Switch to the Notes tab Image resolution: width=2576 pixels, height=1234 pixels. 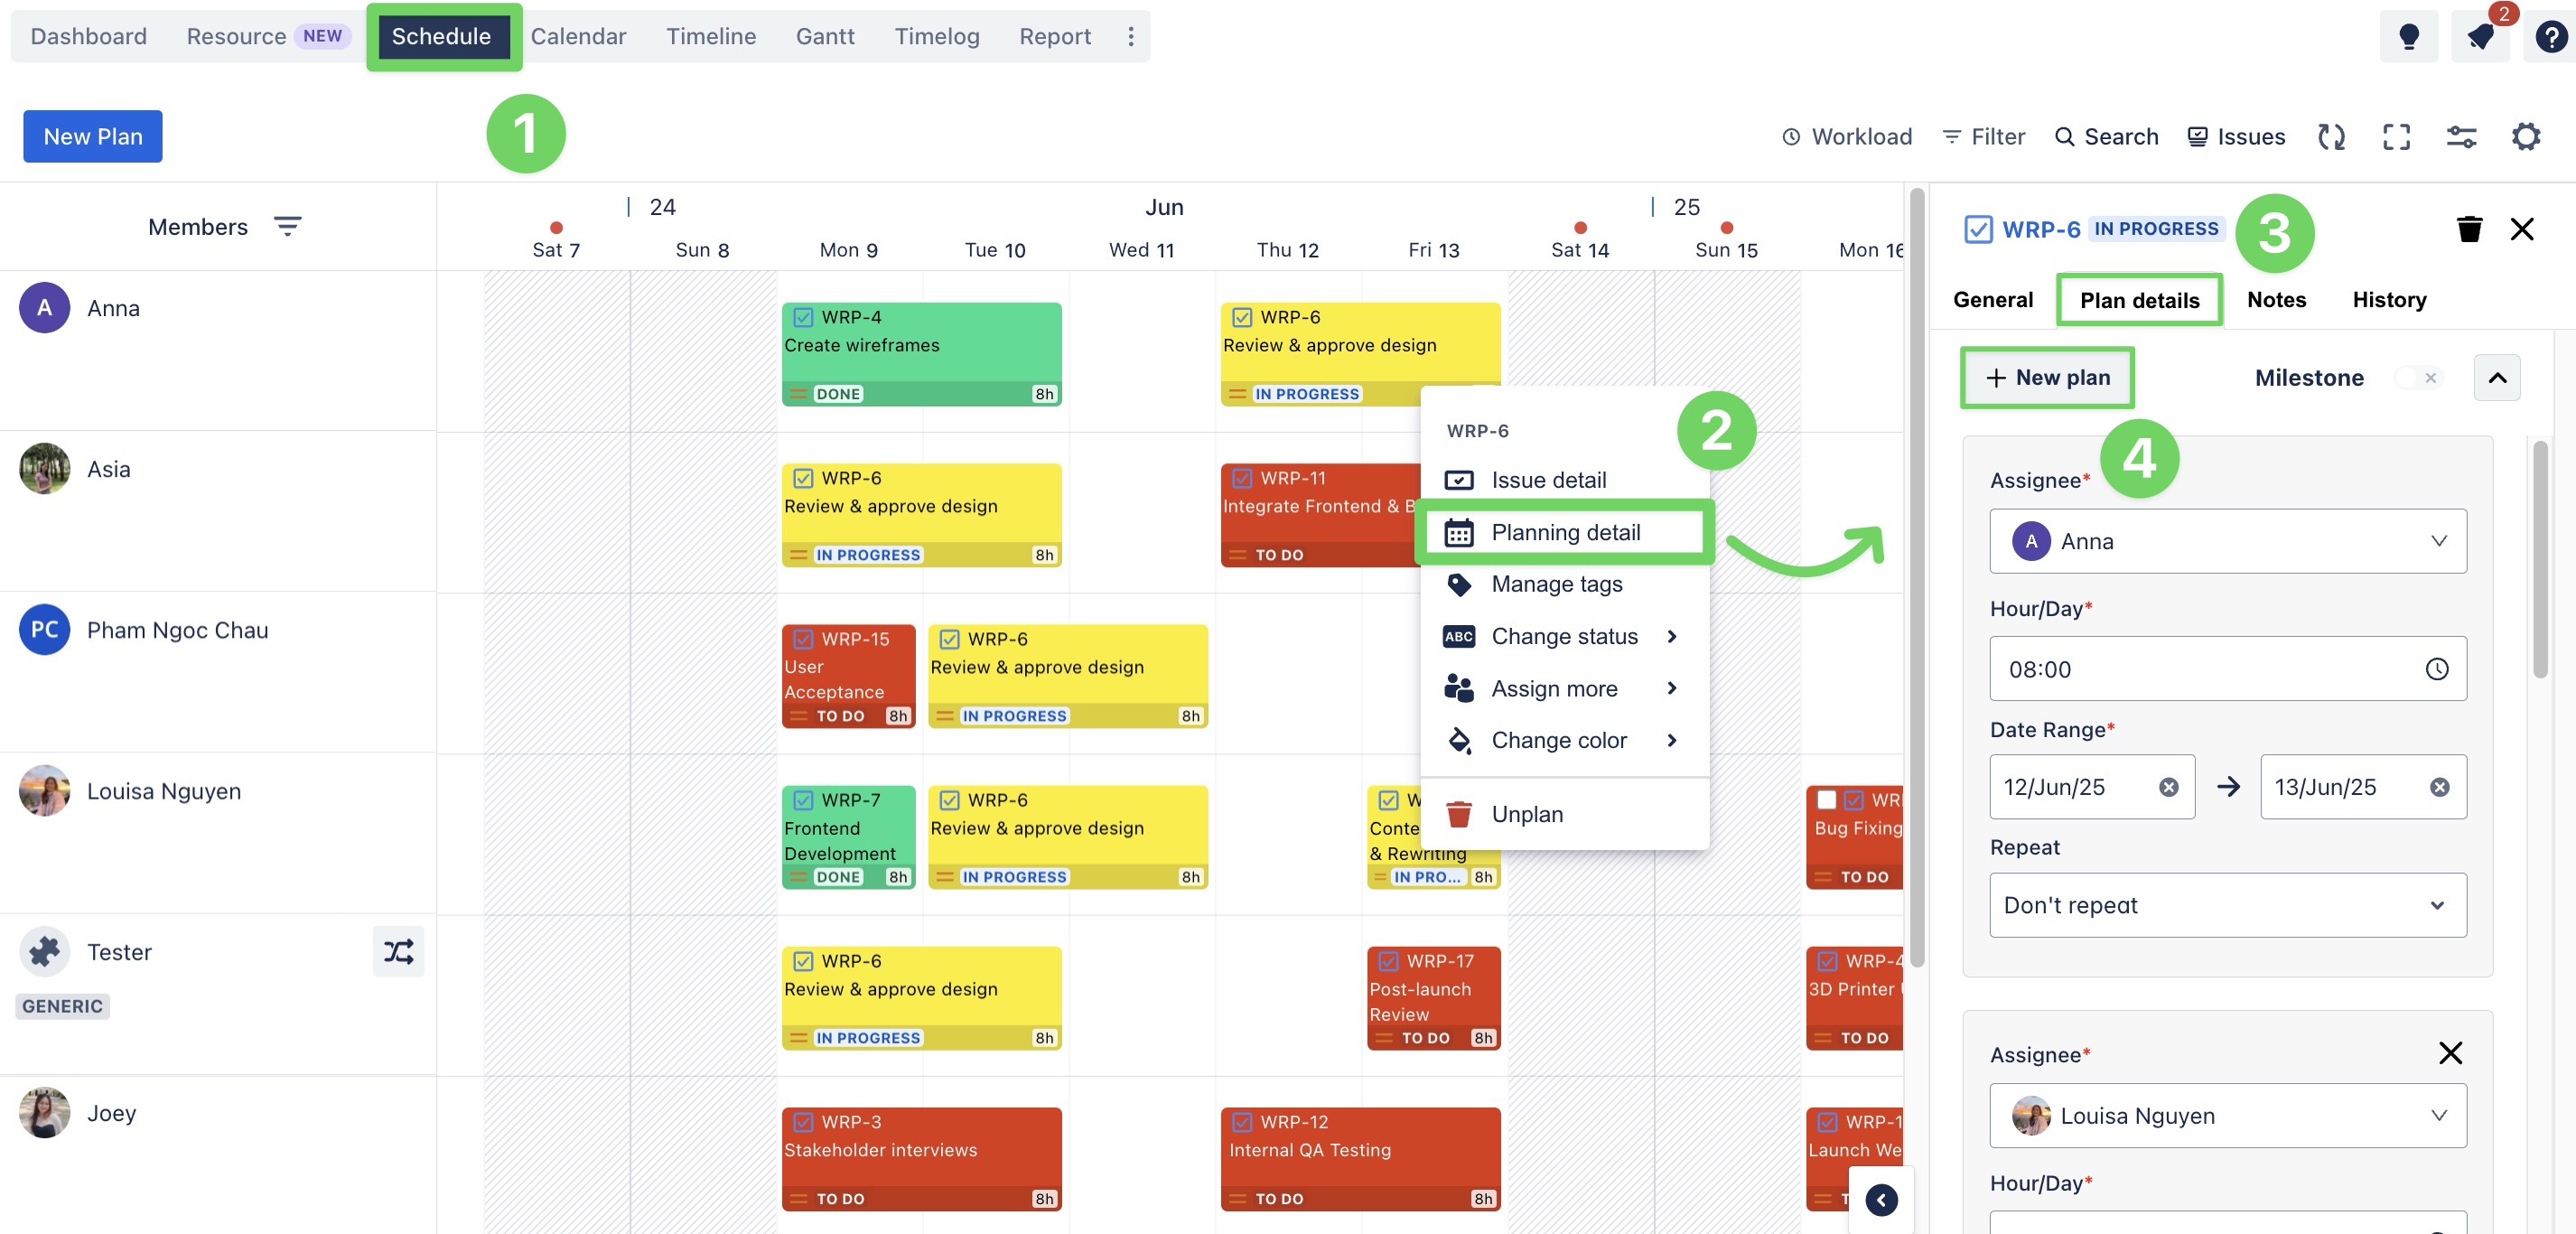pos(2276,300)
